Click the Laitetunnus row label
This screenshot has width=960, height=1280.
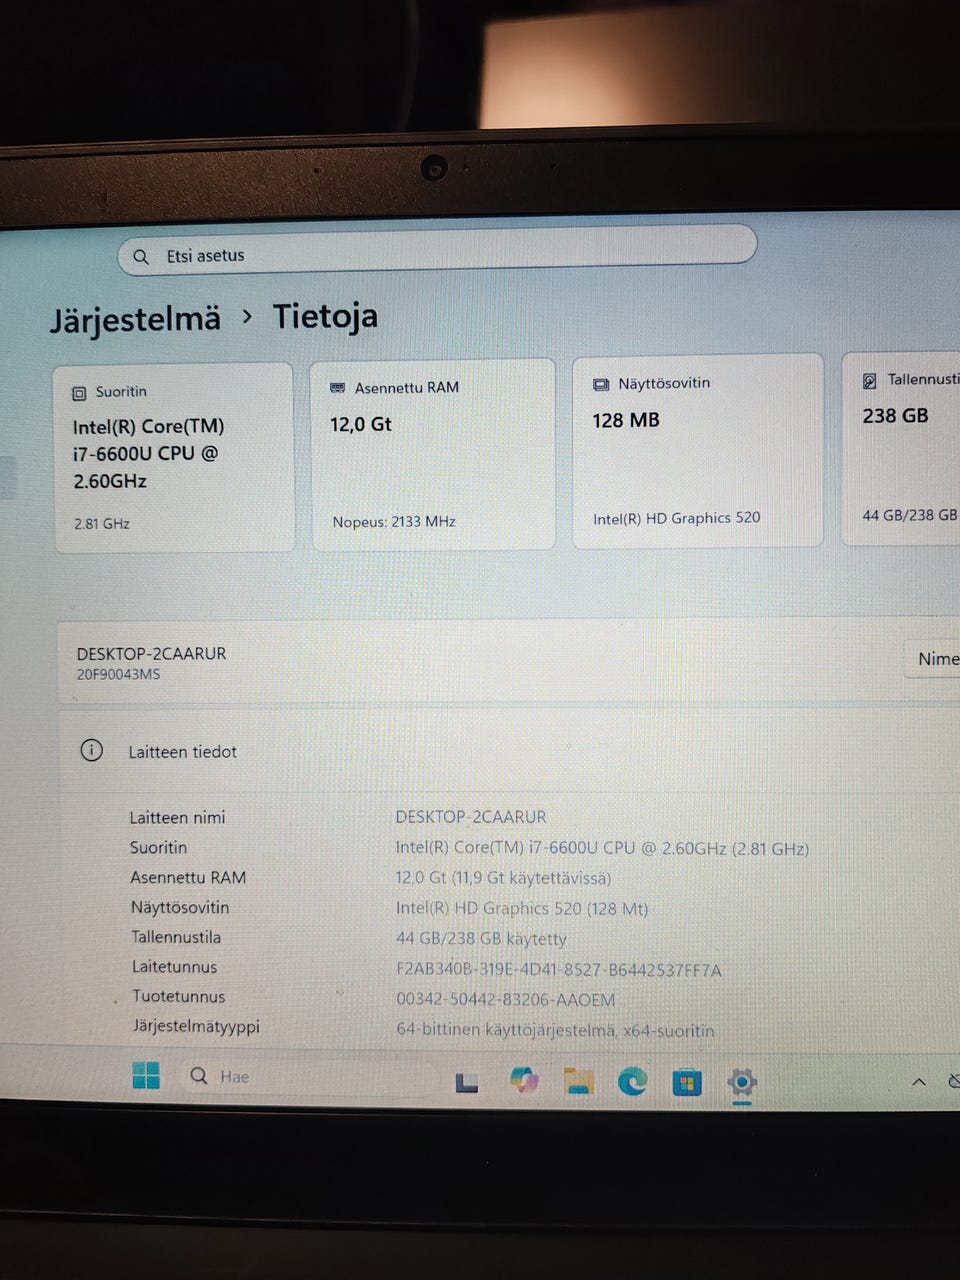click(x=174, y=967)
